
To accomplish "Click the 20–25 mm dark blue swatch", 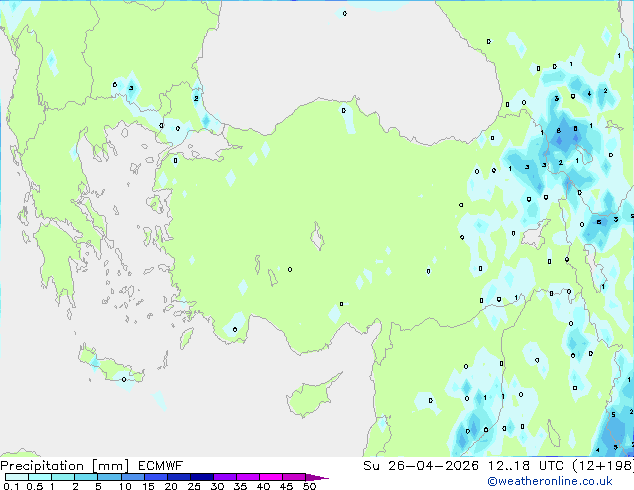I will coord(179,477).
